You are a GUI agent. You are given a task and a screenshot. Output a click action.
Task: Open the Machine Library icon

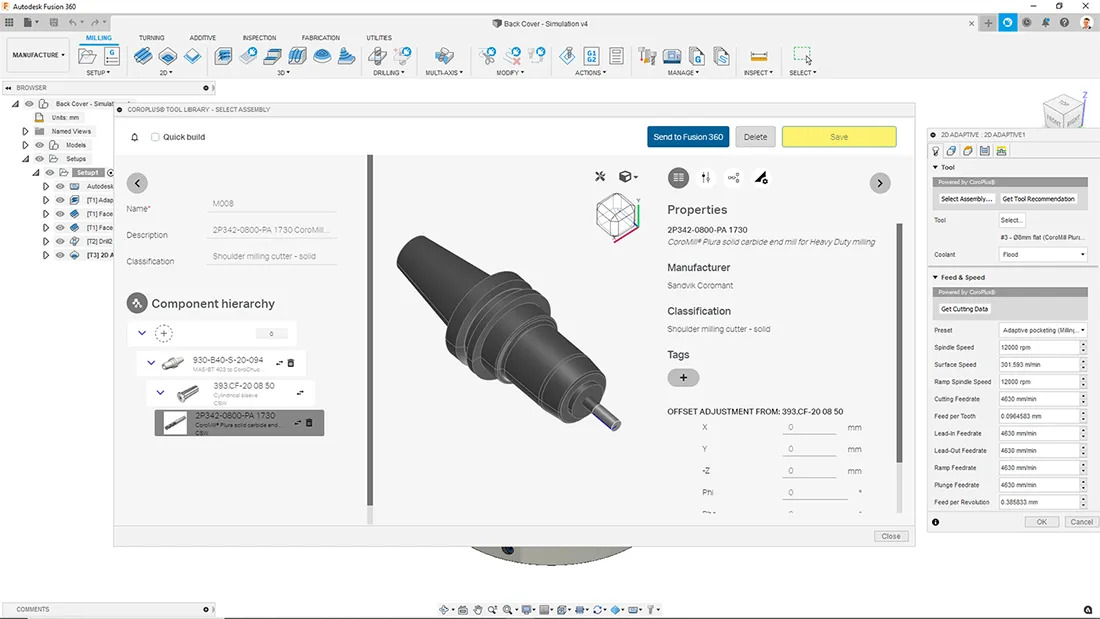671,56
